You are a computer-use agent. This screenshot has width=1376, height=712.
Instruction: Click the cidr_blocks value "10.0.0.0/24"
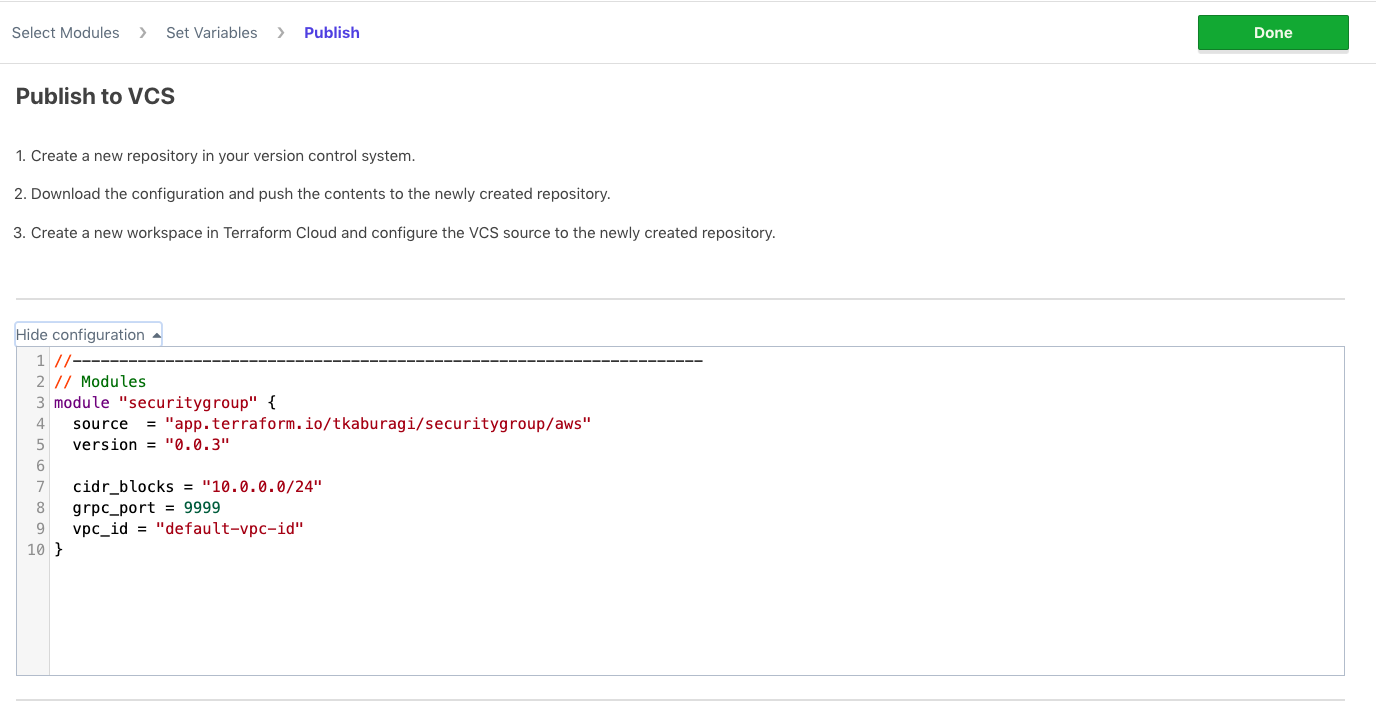click(x=262, y=487)
